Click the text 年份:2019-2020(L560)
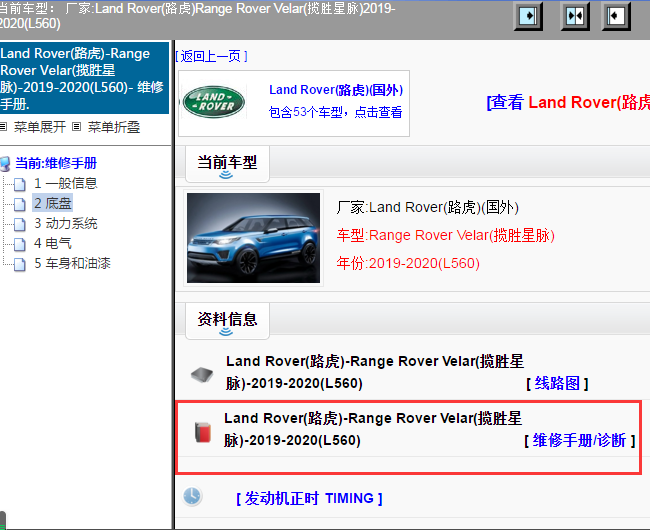The height and width of the screenshot is (530, 650). 408,263
